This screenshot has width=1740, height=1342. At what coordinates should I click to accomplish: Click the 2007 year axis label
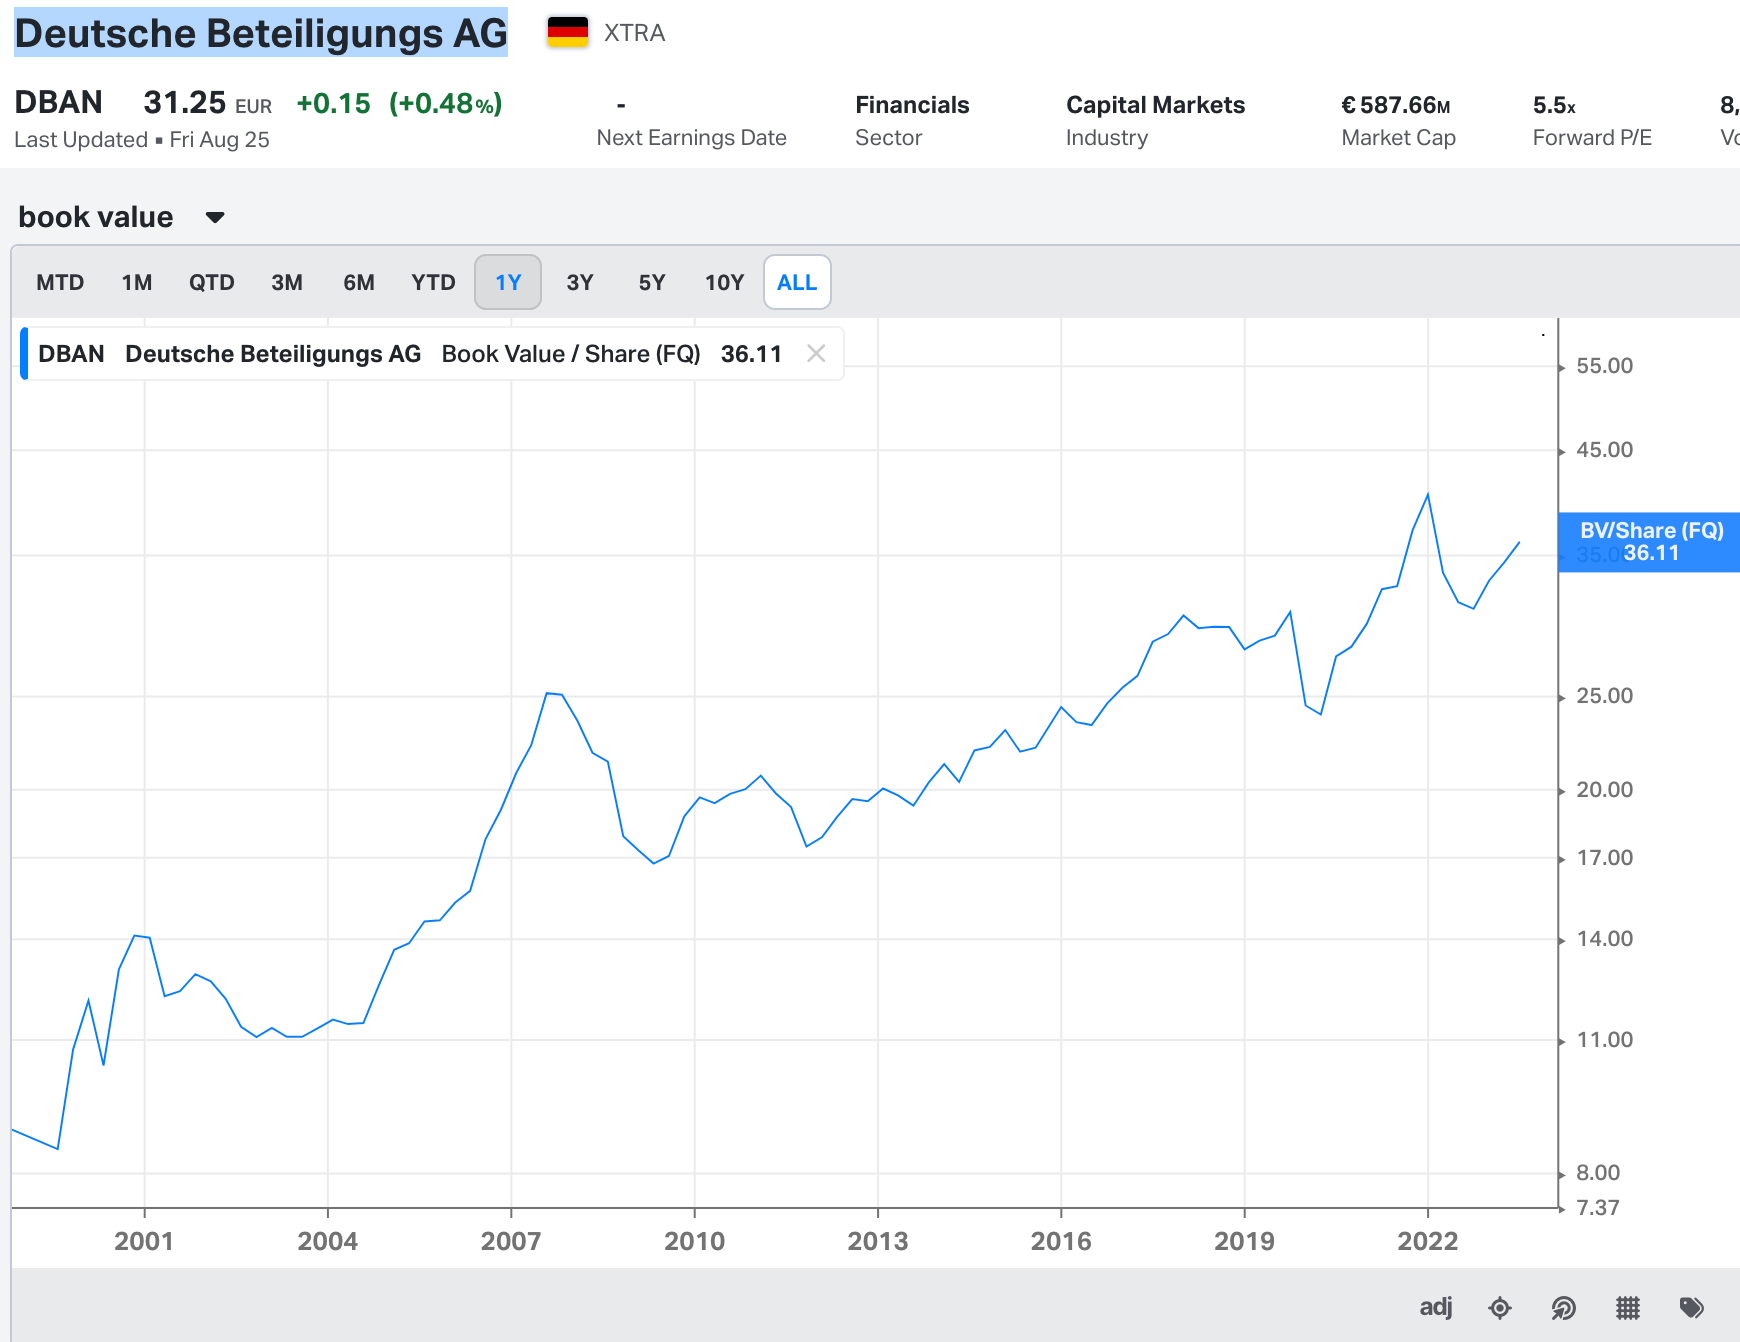511,1241
